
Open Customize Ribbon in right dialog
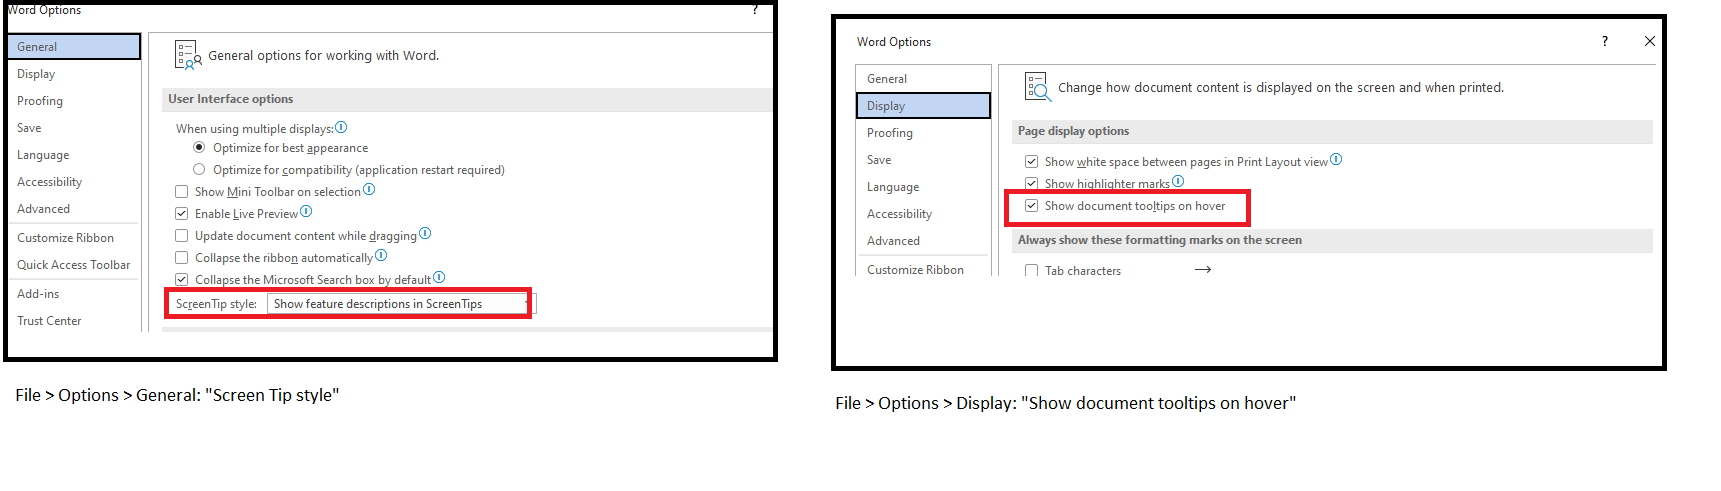pyautogui.click(x=923, y=268)
